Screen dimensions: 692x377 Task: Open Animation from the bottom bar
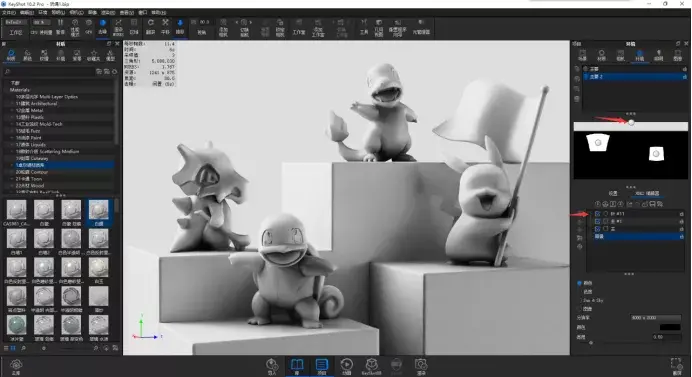coord(346,366)
